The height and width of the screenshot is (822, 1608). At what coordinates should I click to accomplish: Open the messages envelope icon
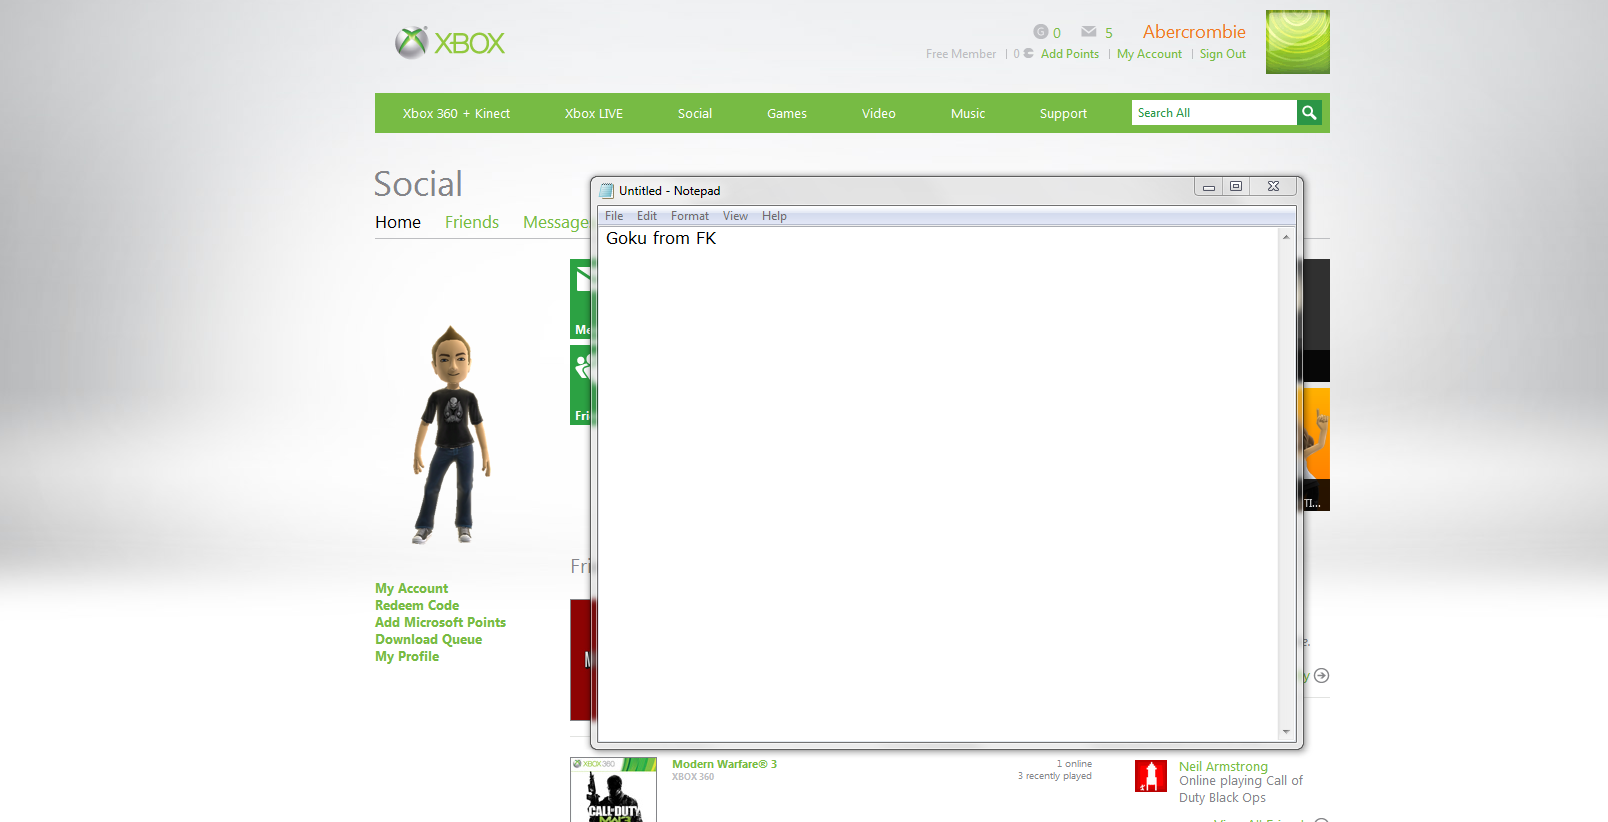tap(1089, 32)
